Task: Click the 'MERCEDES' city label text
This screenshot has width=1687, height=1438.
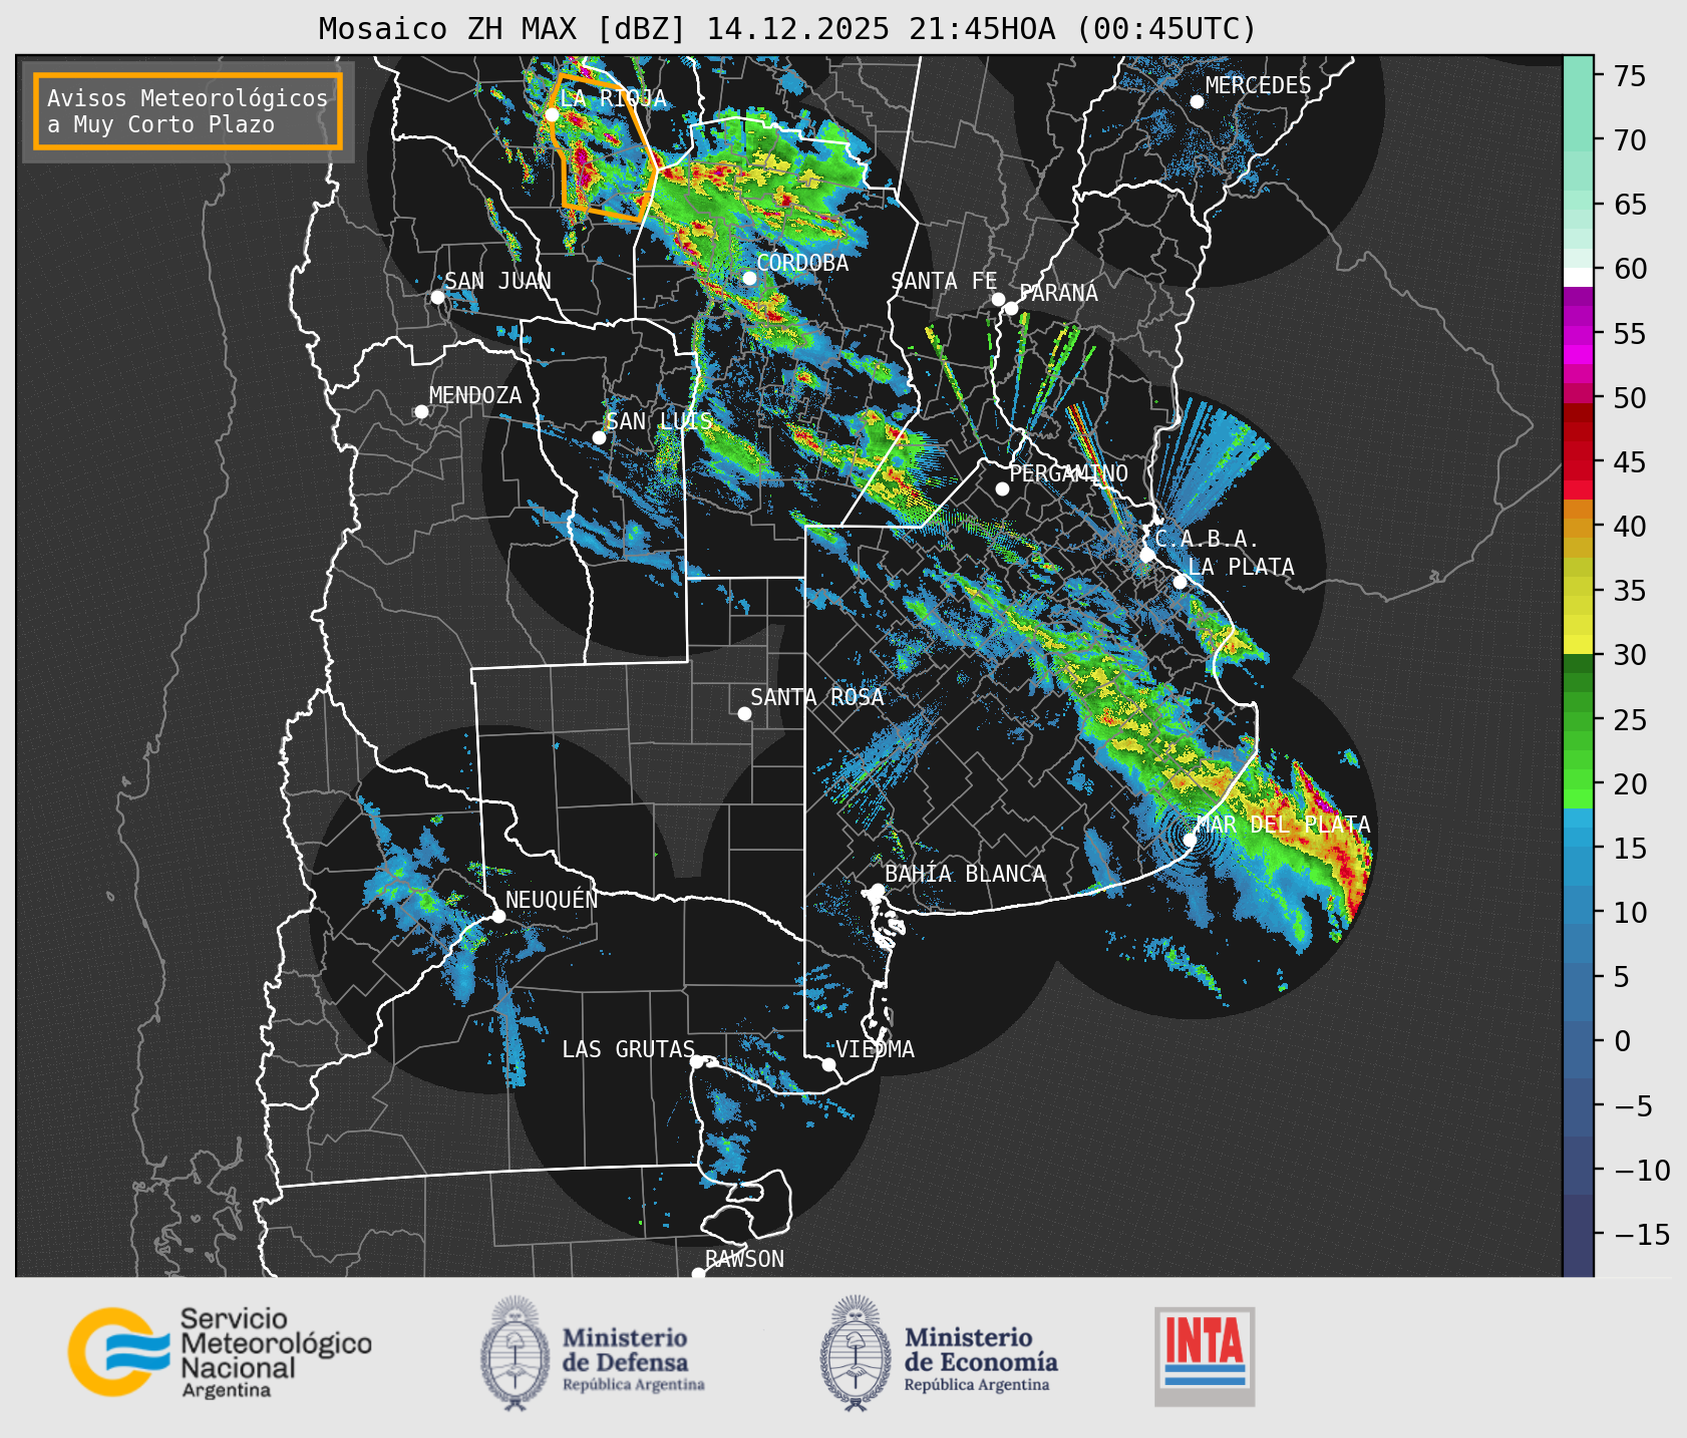Action: point(1258,86)
